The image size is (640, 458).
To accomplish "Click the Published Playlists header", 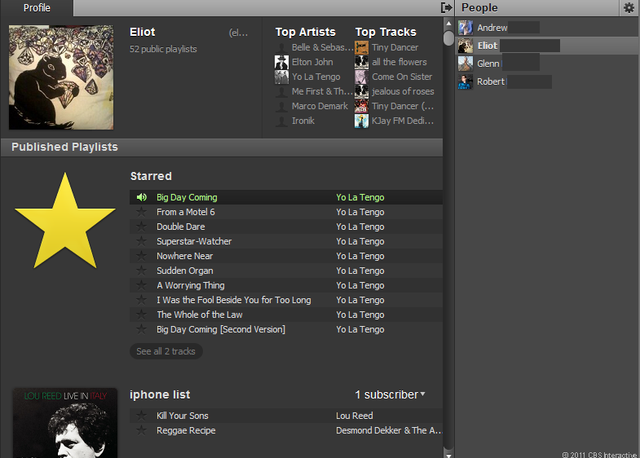I will click(x=222, y=147).
